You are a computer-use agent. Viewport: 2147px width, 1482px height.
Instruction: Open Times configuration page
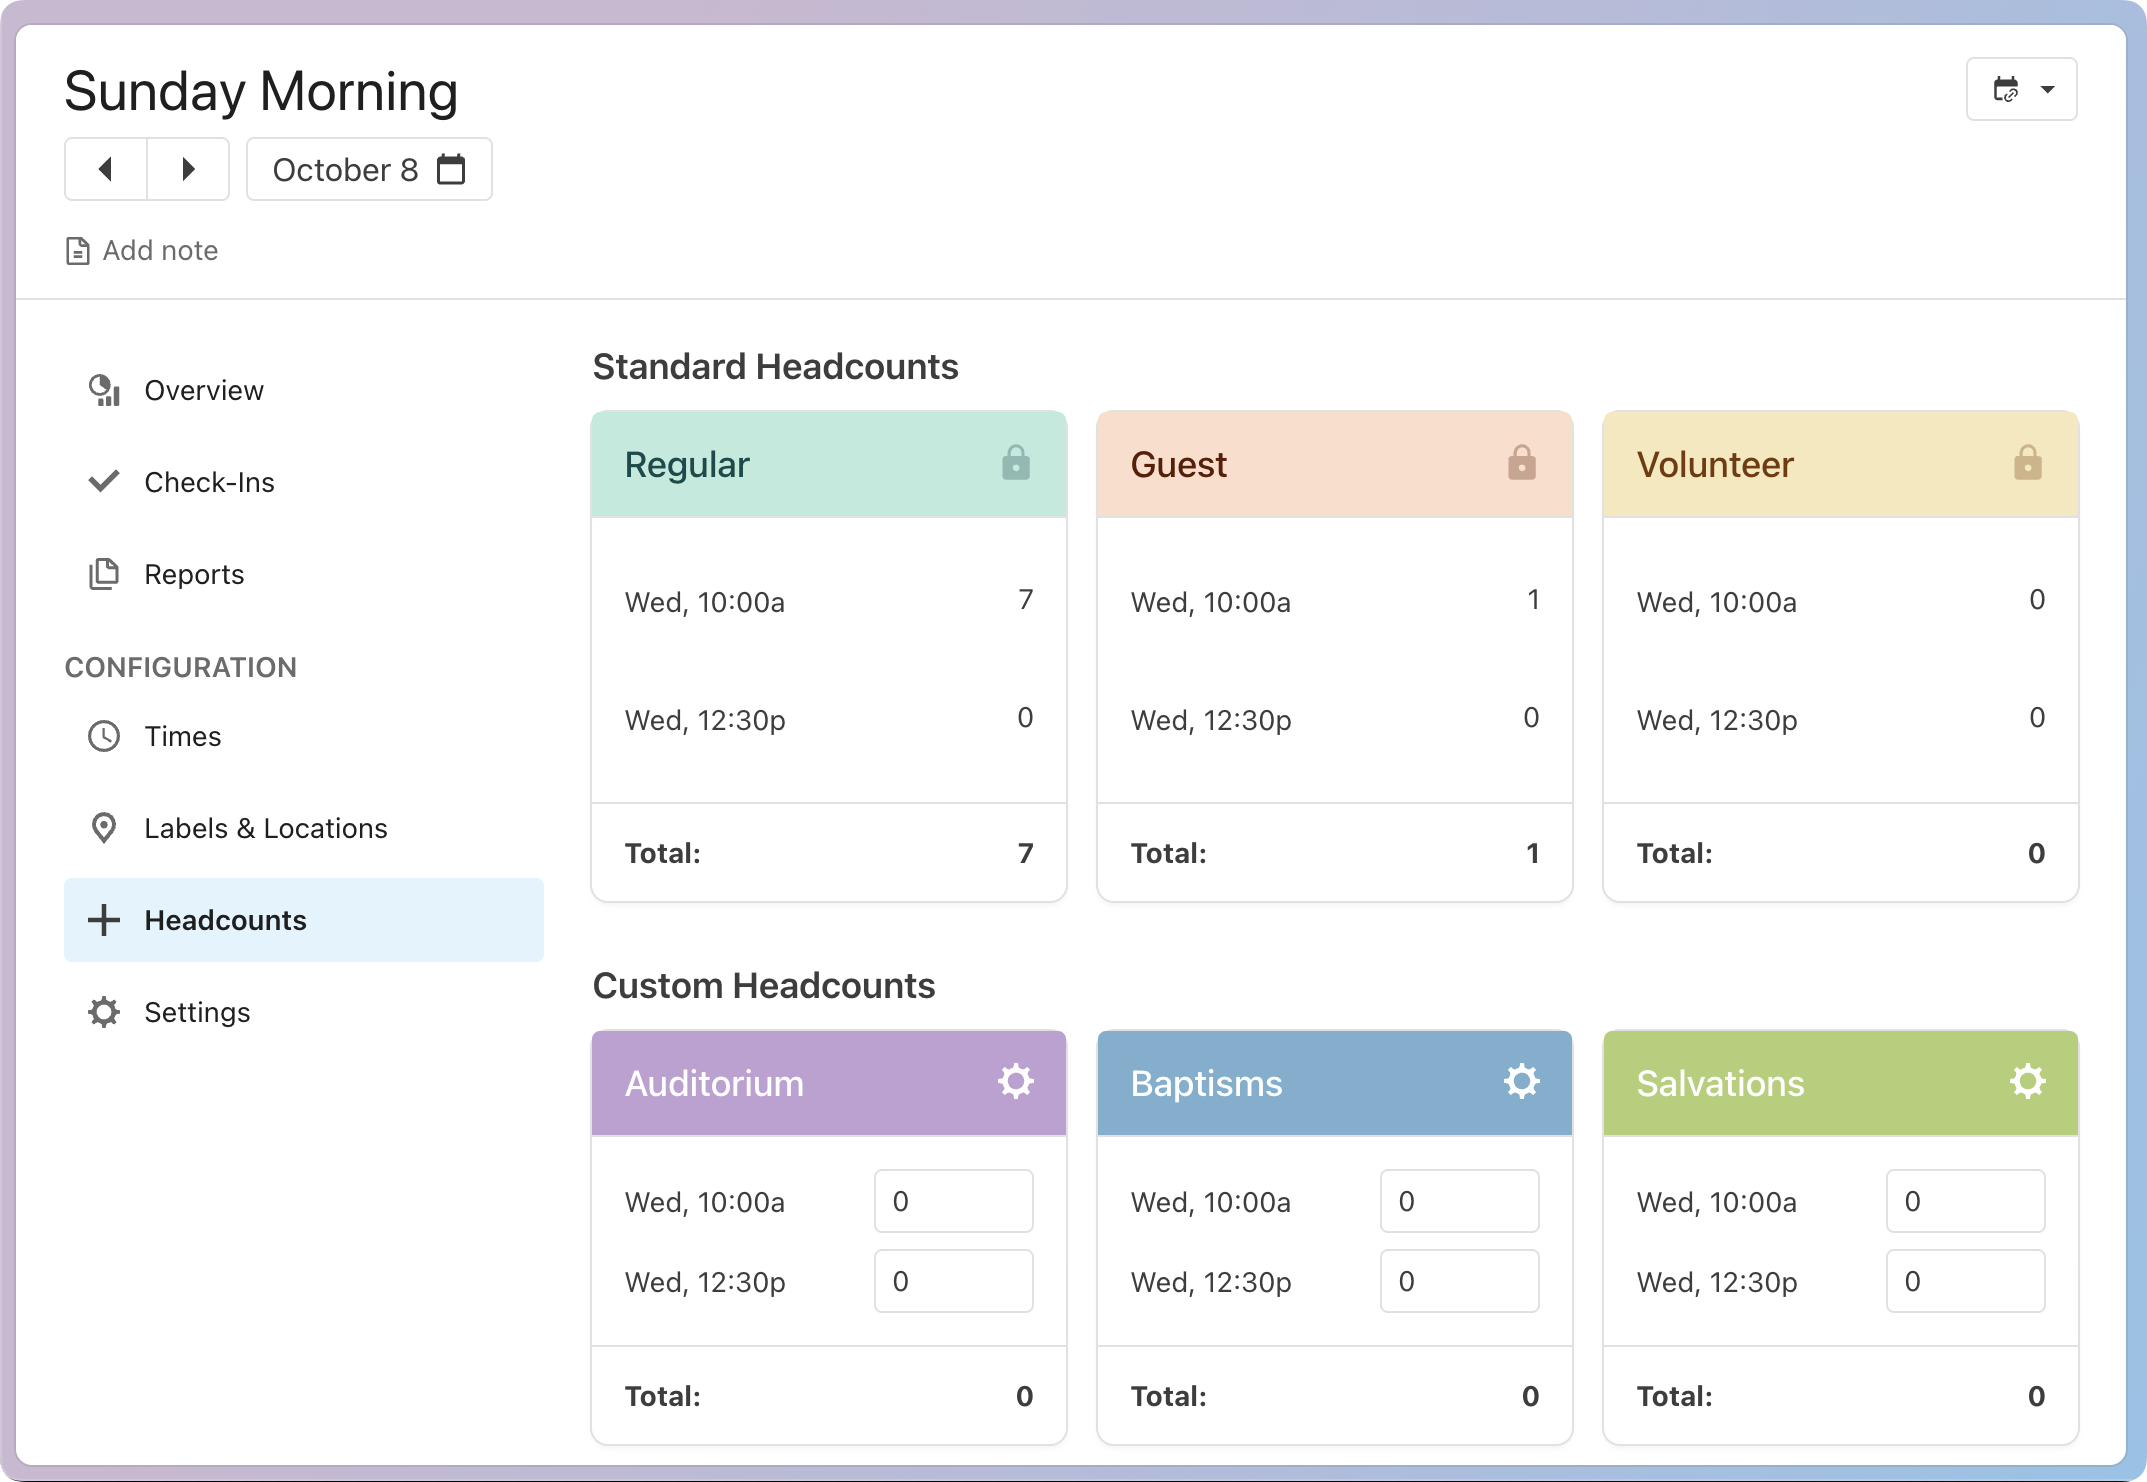[182, 736]
